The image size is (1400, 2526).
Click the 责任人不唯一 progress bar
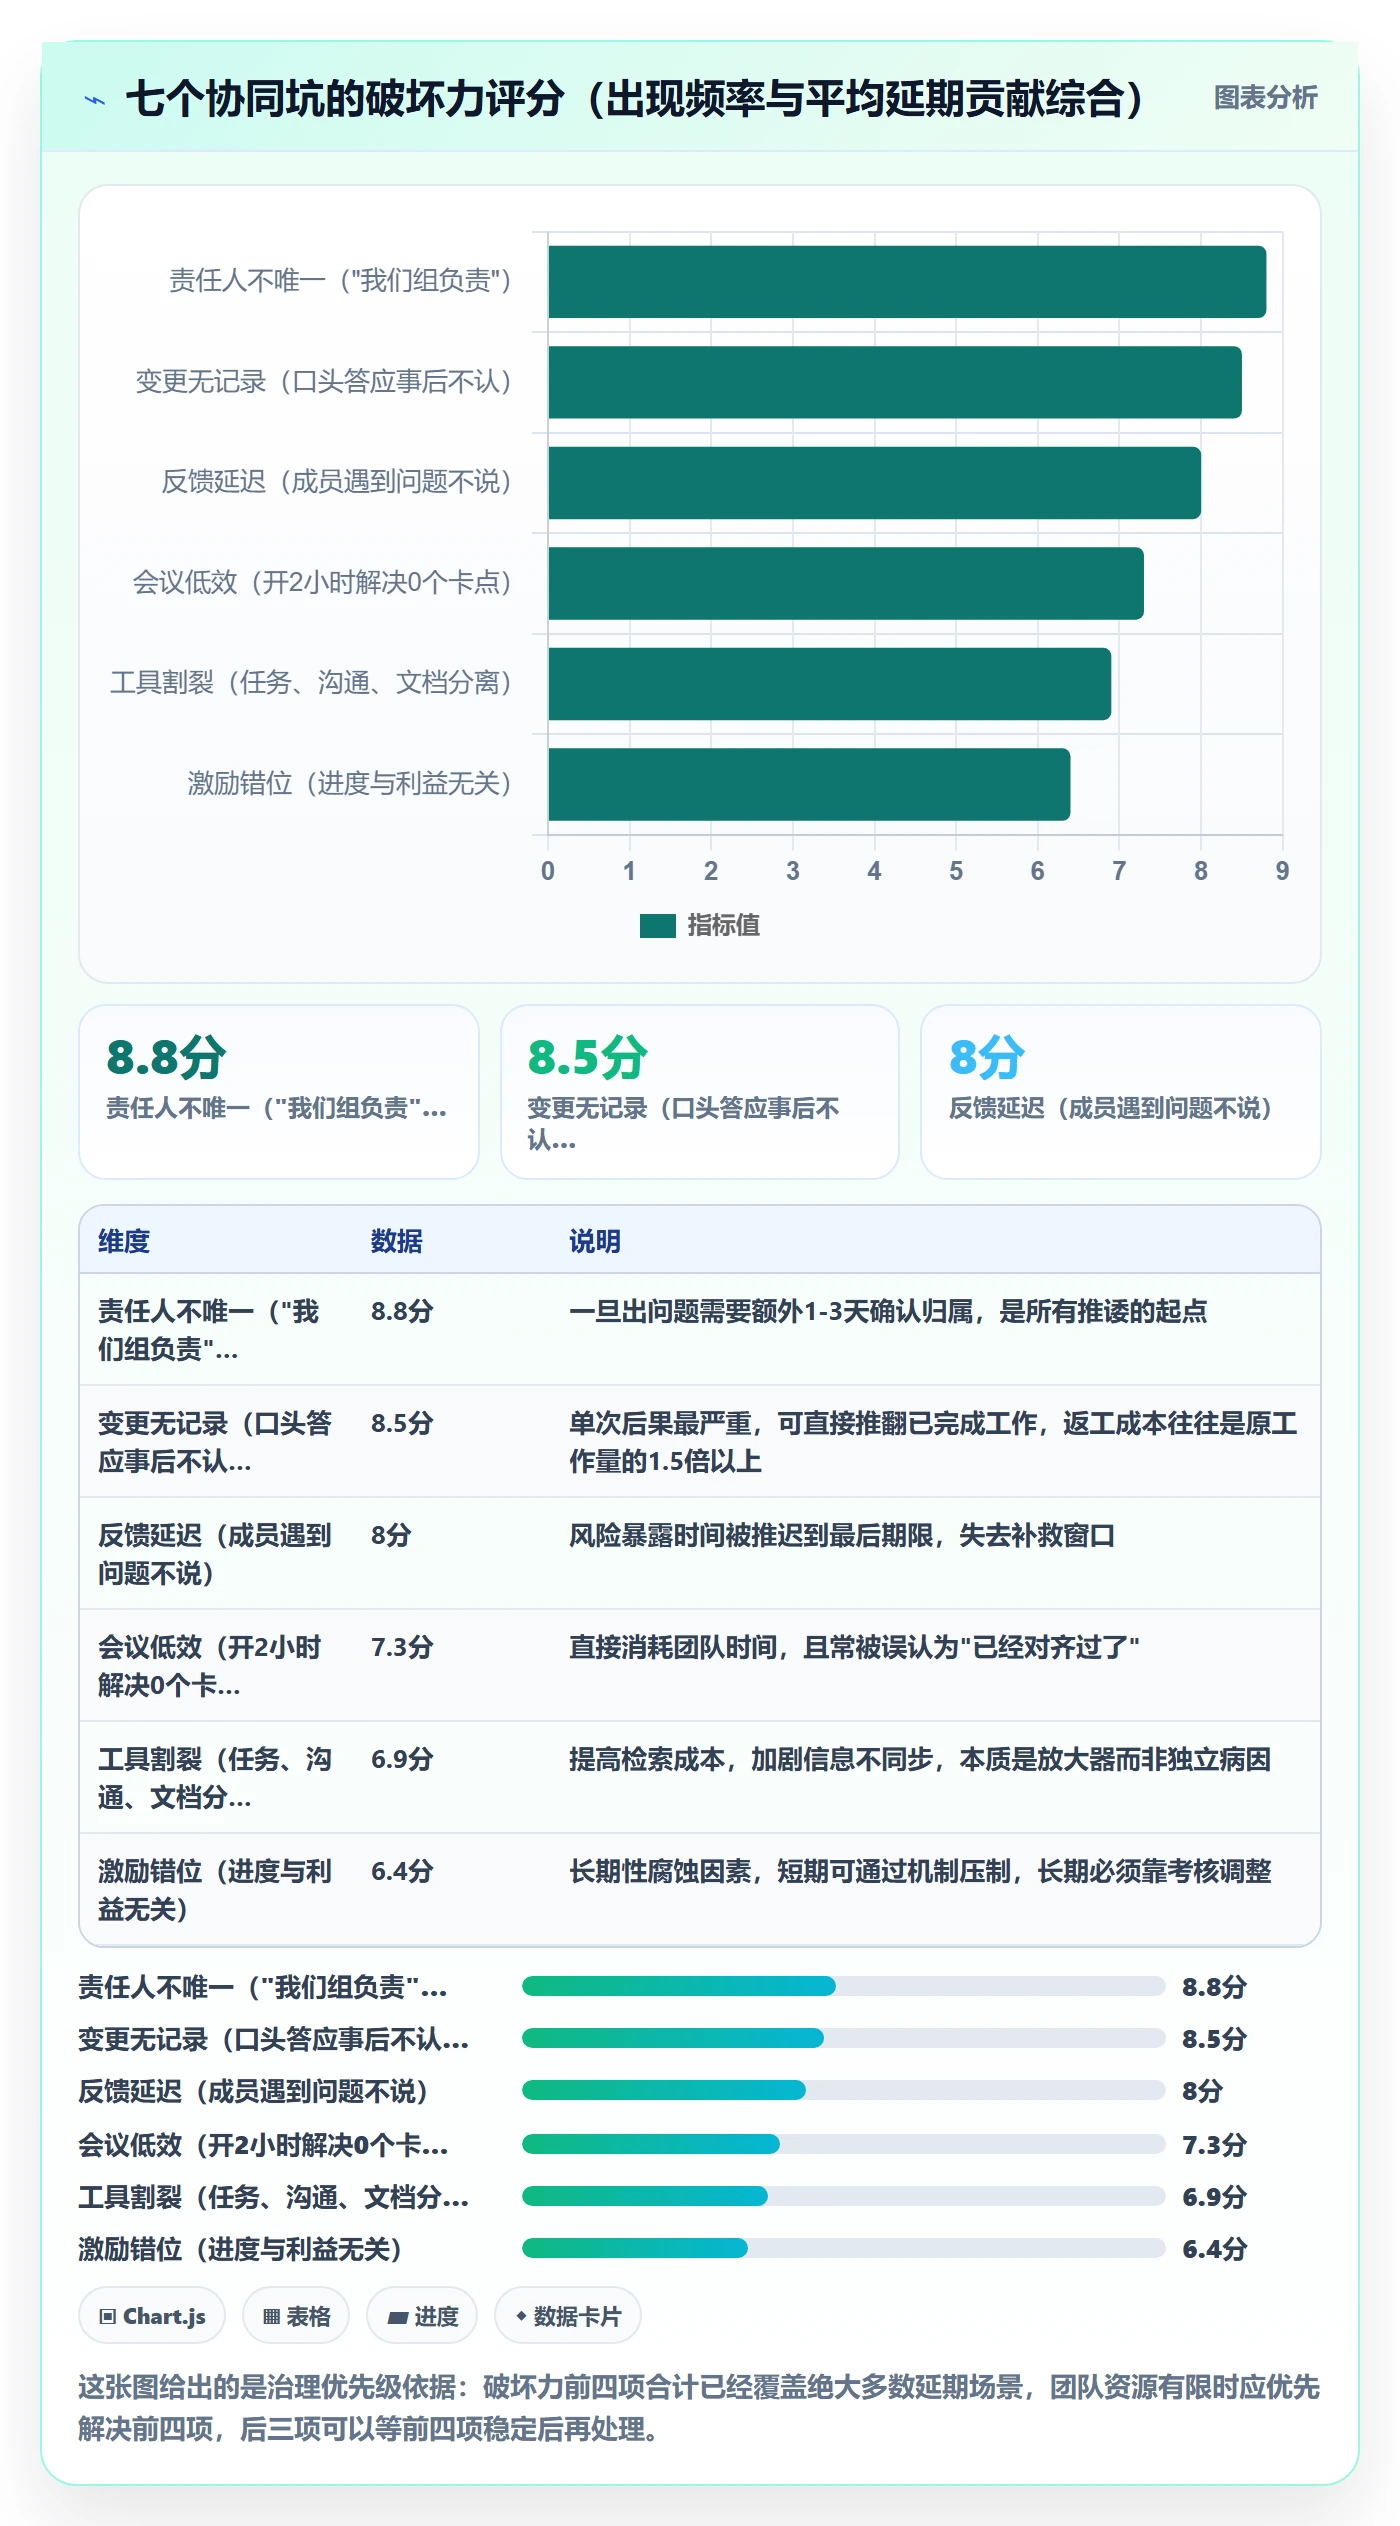pyautogui.click(x=844, y=1986)
